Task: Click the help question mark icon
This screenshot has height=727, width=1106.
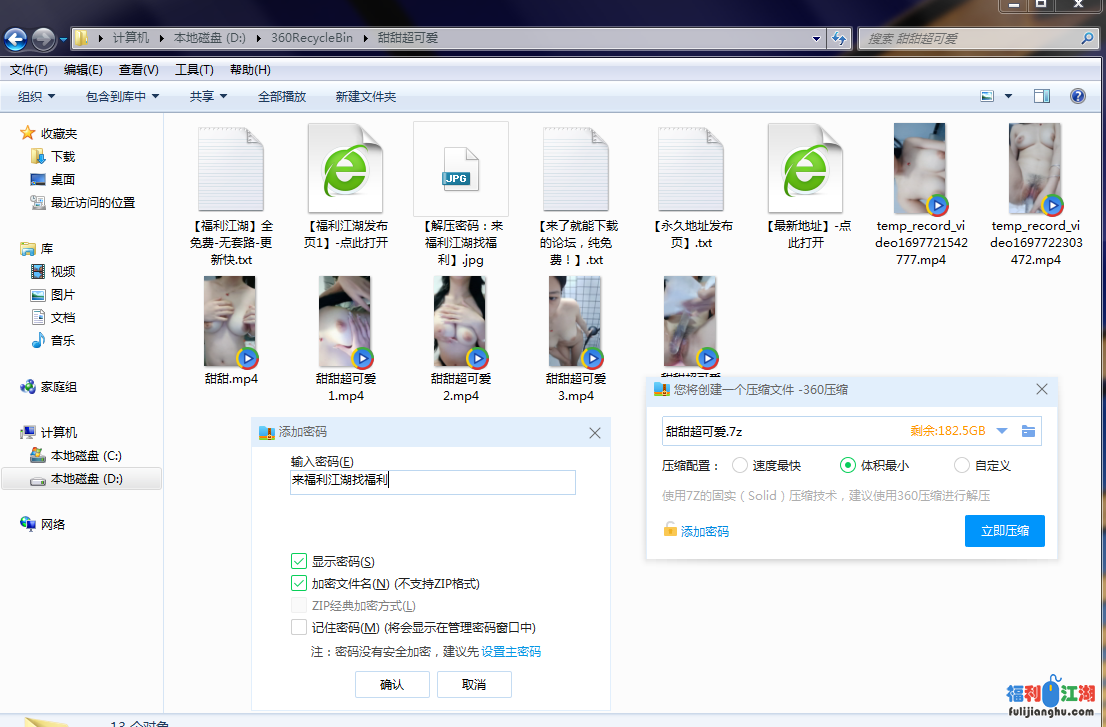Action: point(1078,96)
